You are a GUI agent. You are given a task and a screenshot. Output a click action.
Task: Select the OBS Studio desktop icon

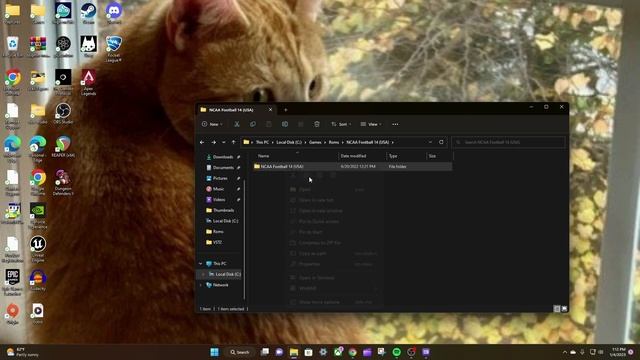click(63, 113)
